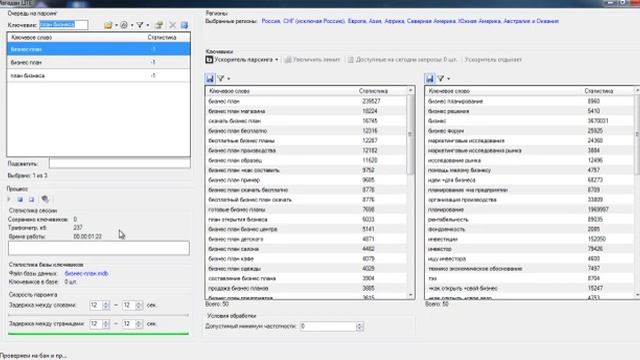
Task: Select left table row 'скачать бизнес план'
Action: click(x=306, y=121)
